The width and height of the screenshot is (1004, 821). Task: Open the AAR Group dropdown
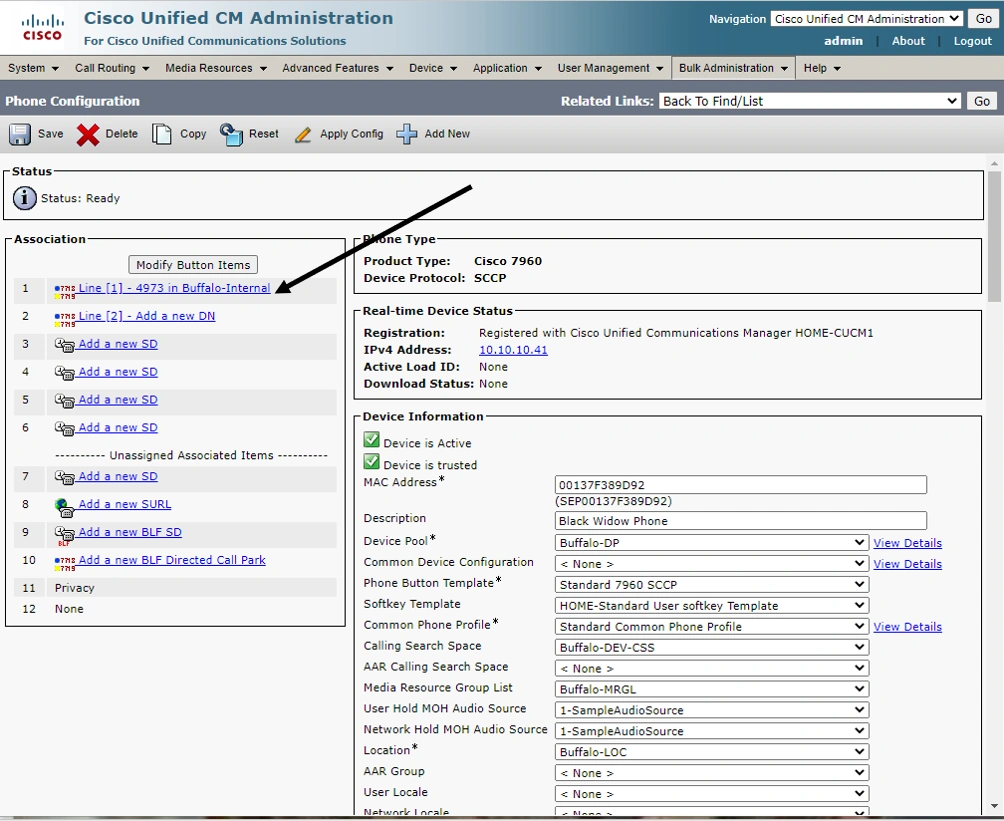click(711, 772)
